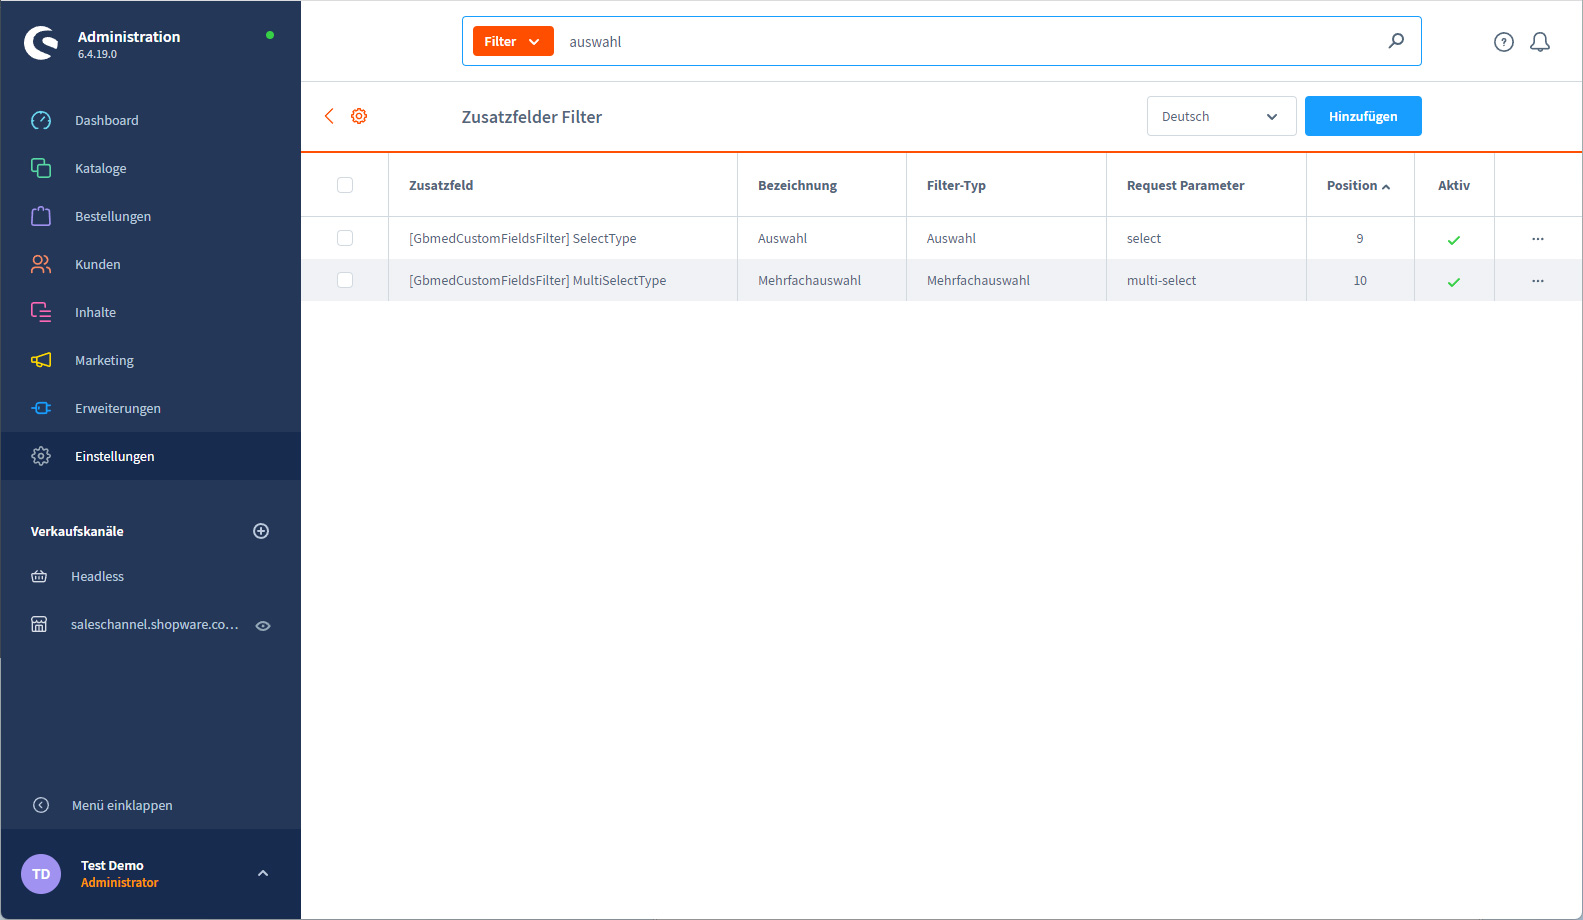Click the green online status dot
The height and width of the screenshot is (920, 1583).
[x=270, y=35]
